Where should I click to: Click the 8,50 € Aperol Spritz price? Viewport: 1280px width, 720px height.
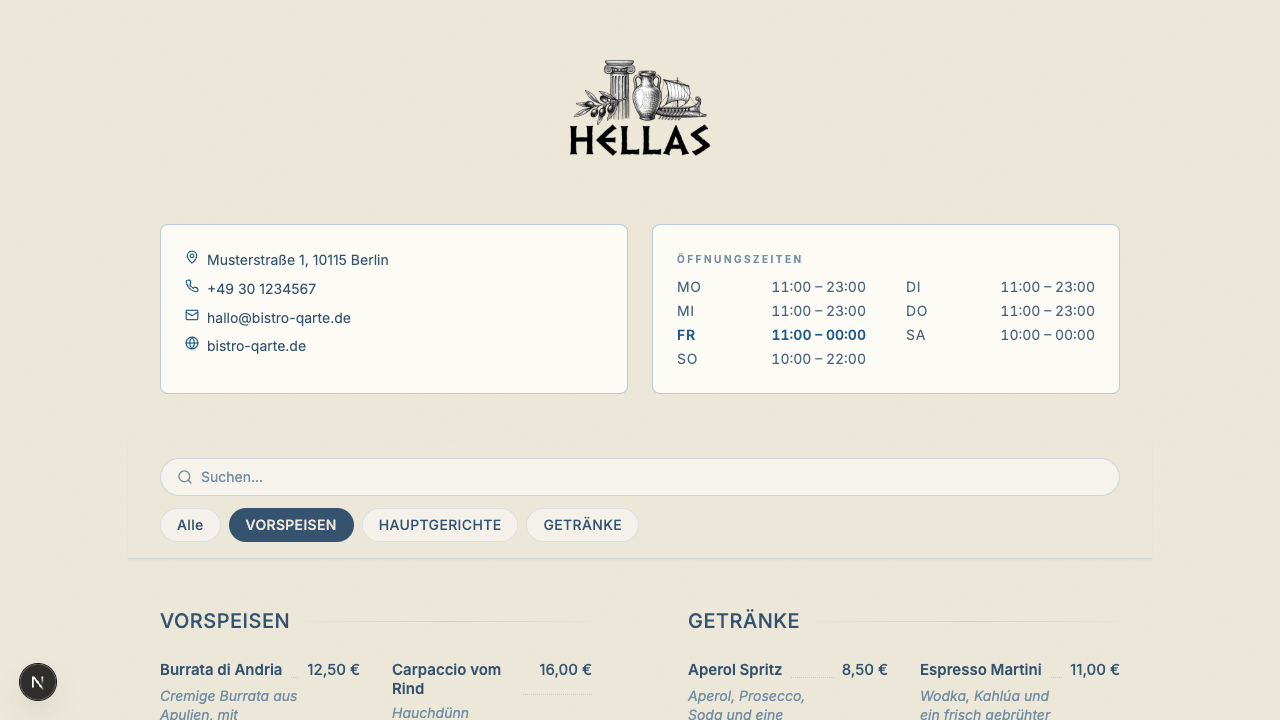click(865, 670)
